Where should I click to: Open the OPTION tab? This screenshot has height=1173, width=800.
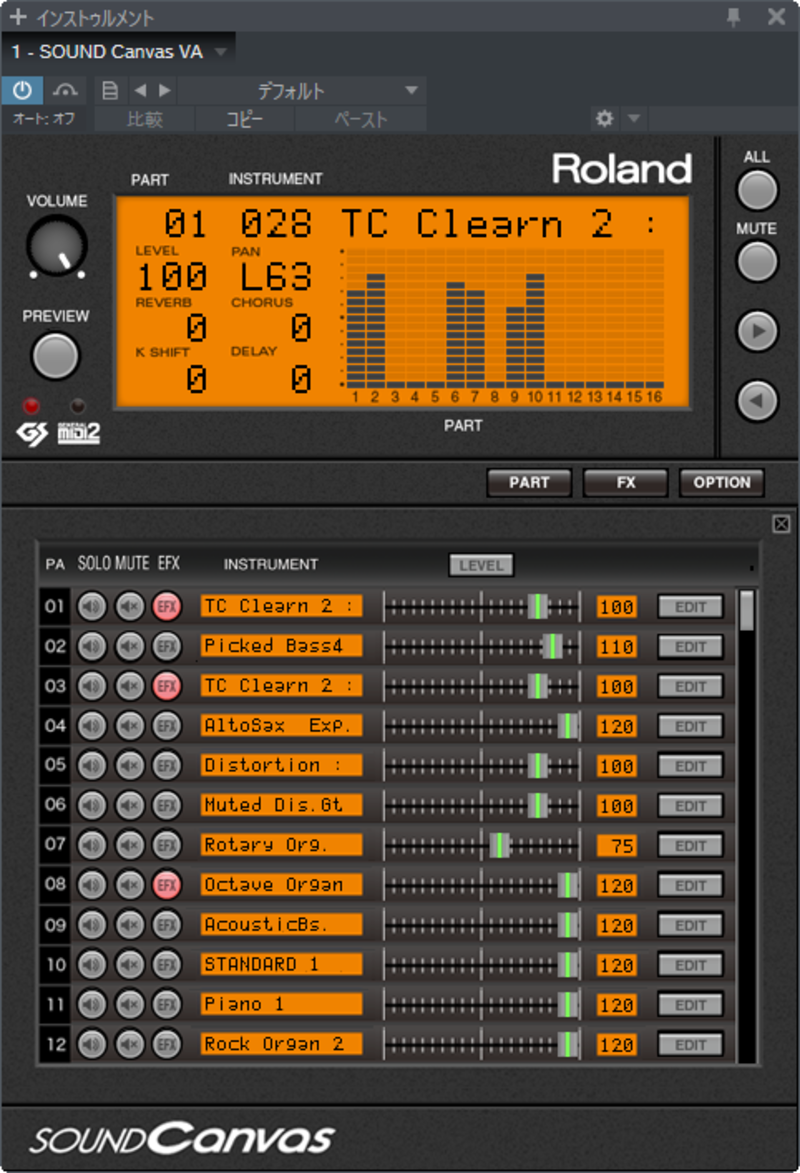coord(721,483)
